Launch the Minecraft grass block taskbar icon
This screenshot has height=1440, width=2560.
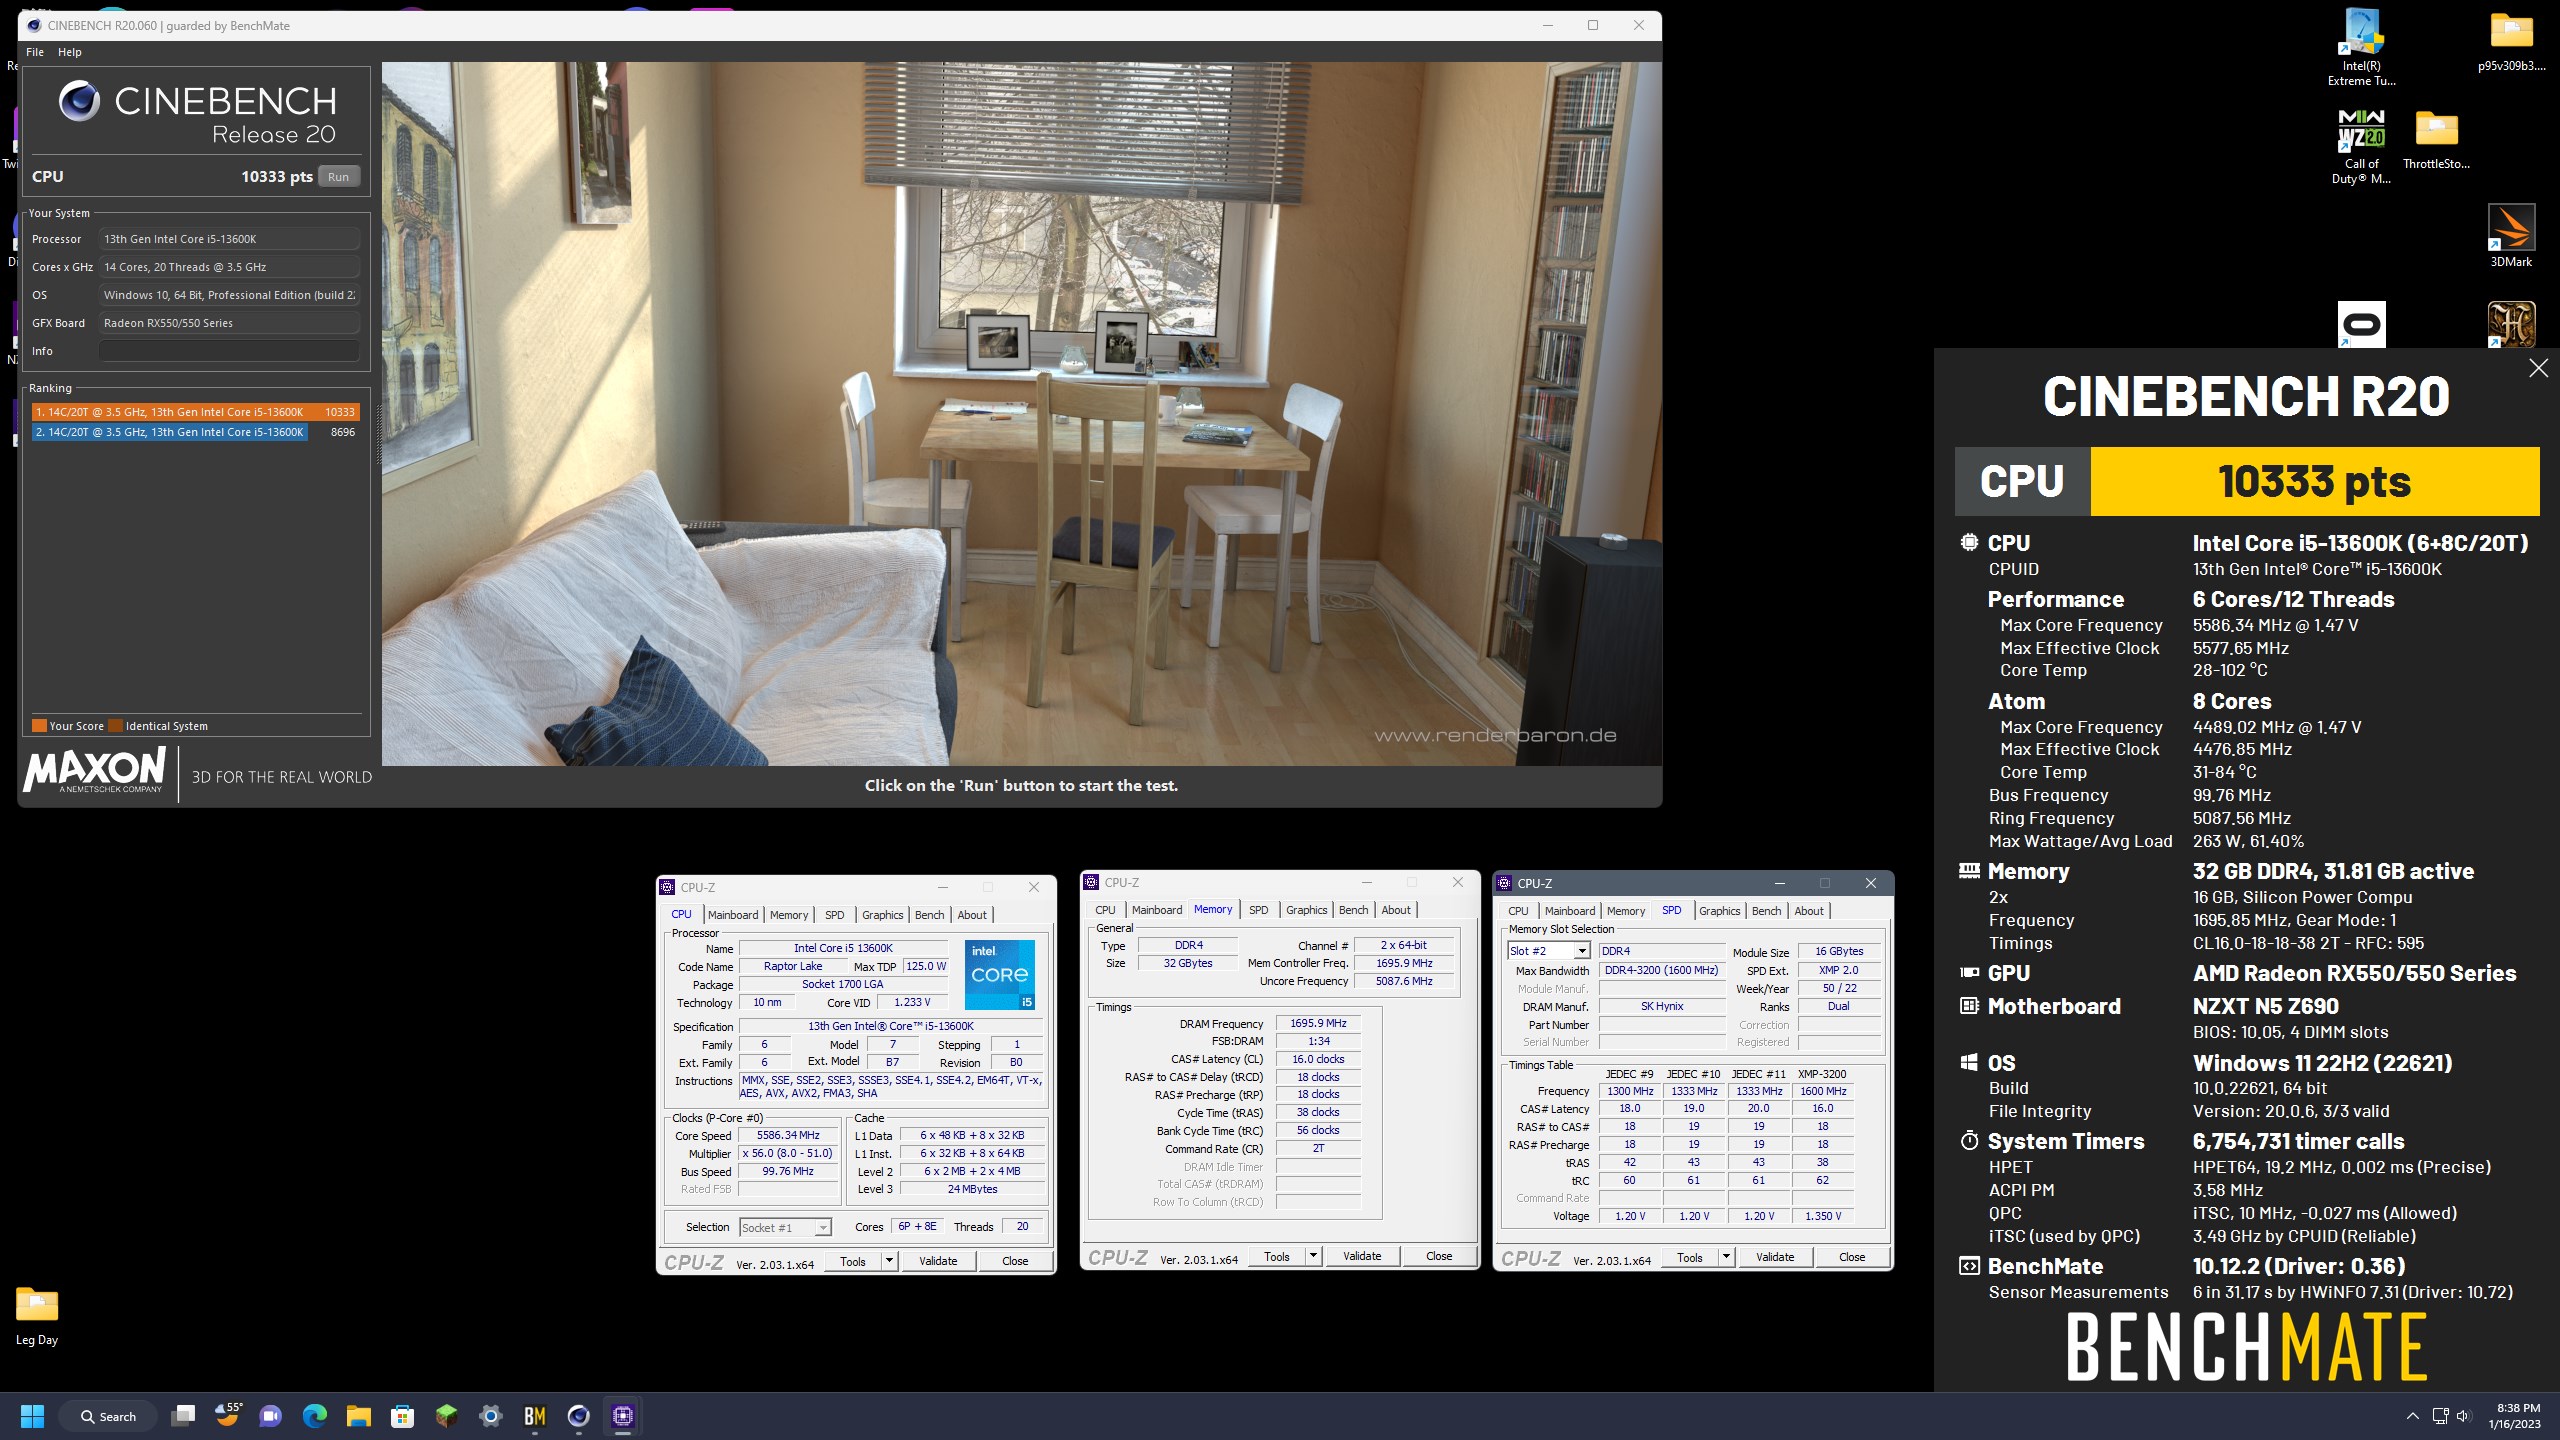tap(447, 1416)
